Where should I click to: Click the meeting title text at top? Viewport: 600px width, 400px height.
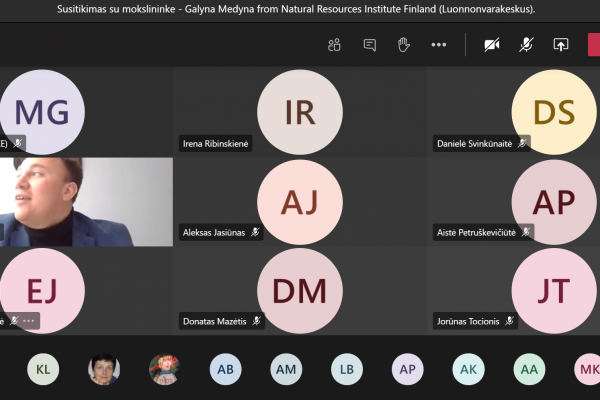click(x=296, y=9)
